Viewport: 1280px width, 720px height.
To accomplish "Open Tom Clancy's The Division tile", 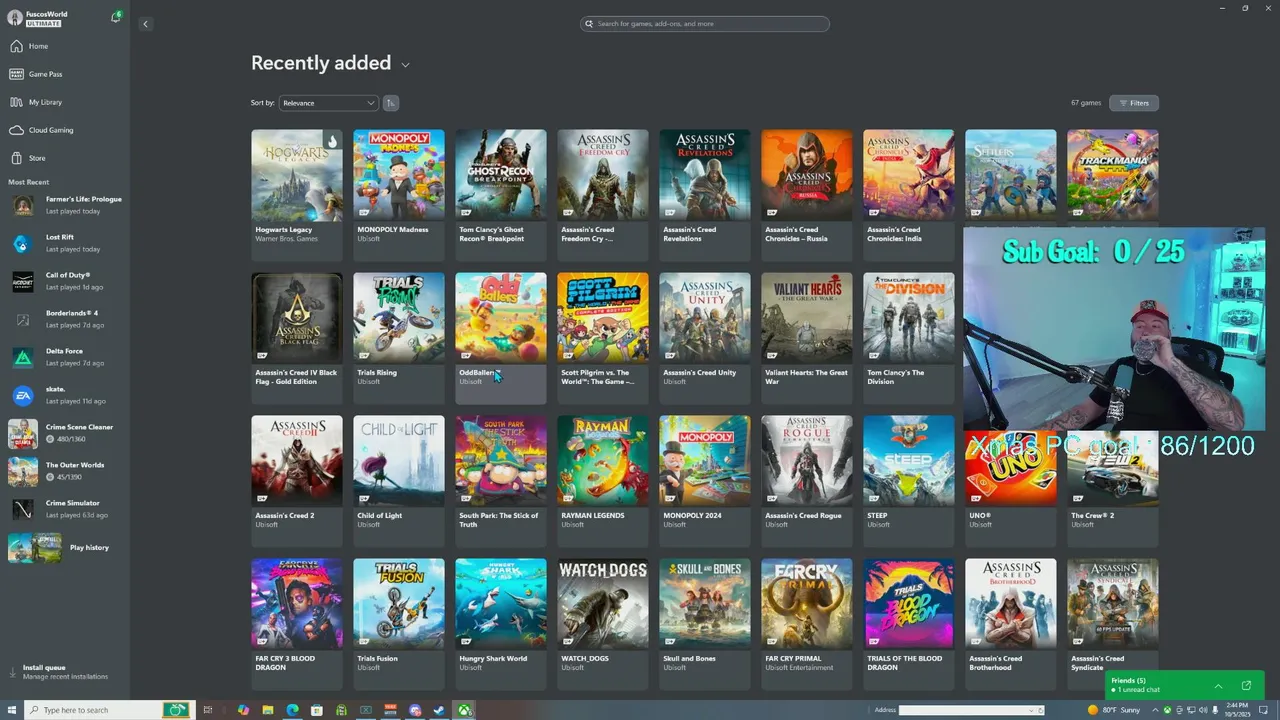I will (x=909, y=338).
